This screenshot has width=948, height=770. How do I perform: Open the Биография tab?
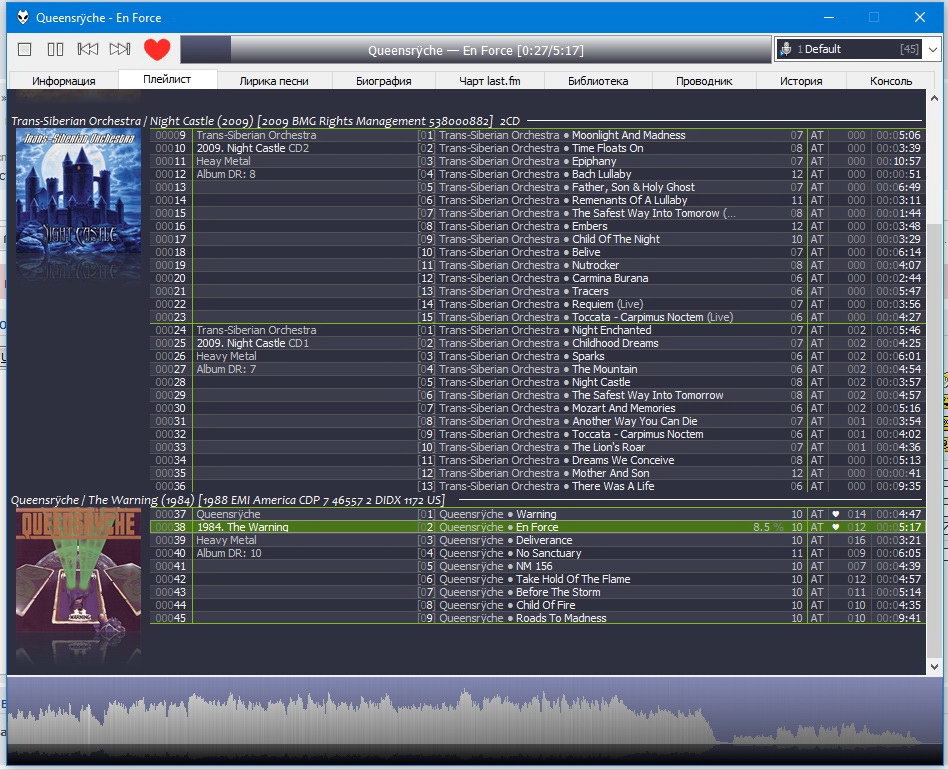click(x=383, y=81)
